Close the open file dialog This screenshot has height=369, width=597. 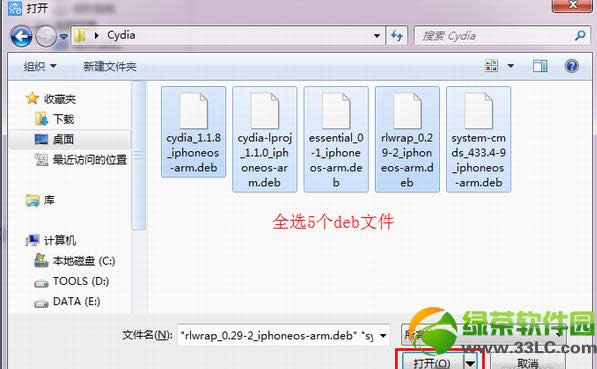(x=572, y=5)
